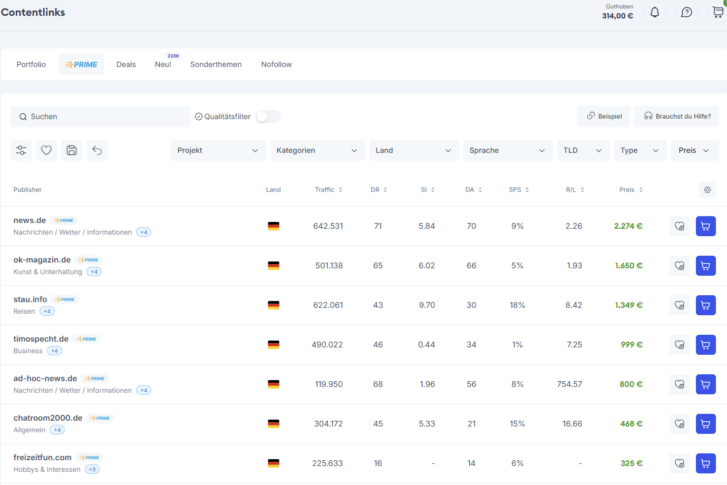Open the TLD dropdown

coord(583,150)
